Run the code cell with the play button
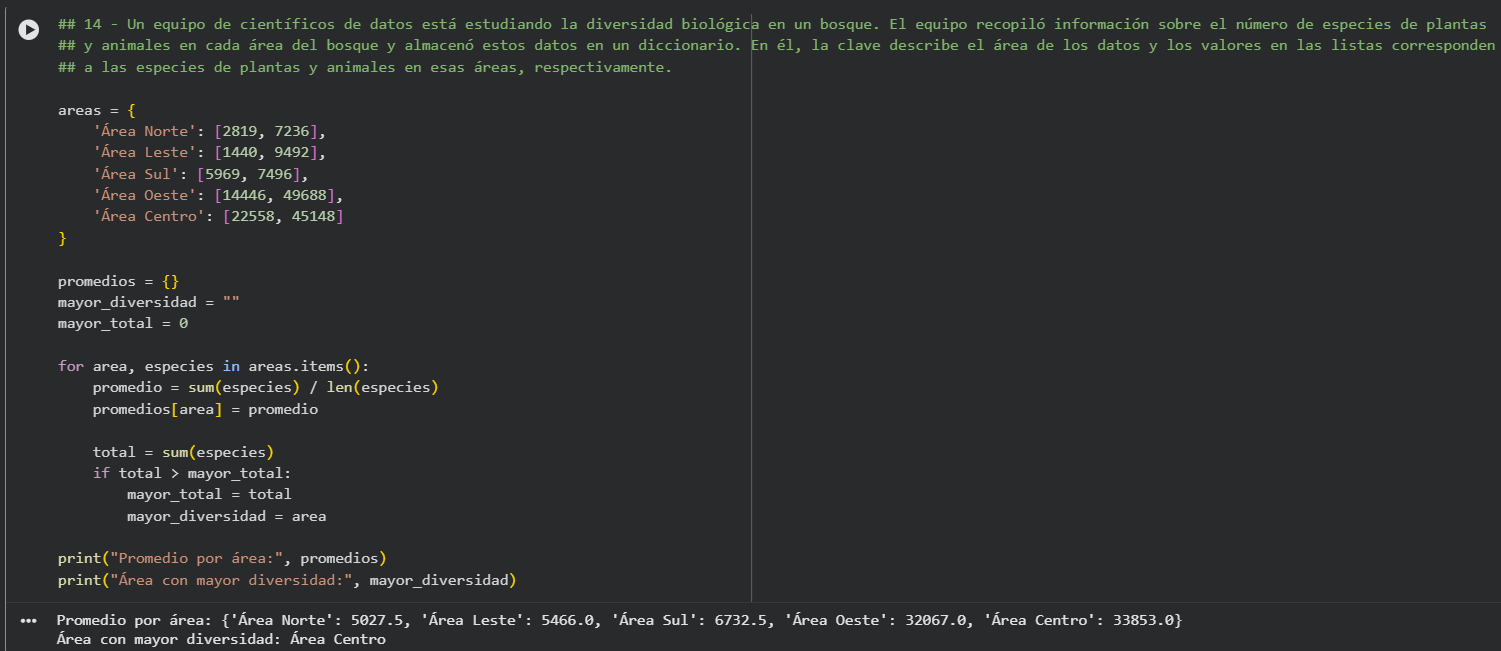This screenshot has height=651, width=1501. click(30, 31)
